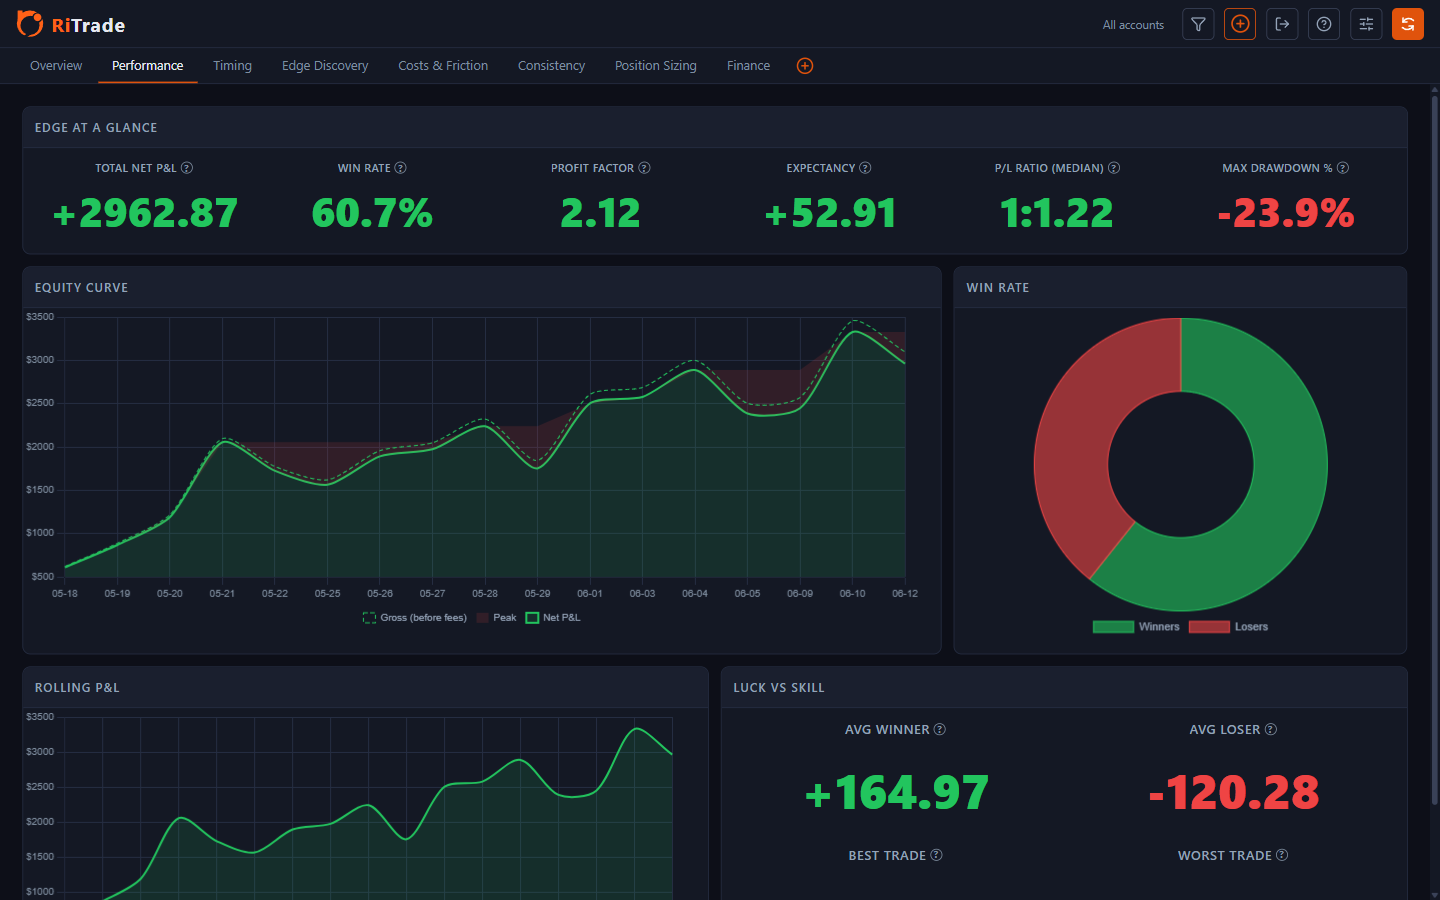
Task: Switch to the Overview tab
Action: (x=56, y=66)
